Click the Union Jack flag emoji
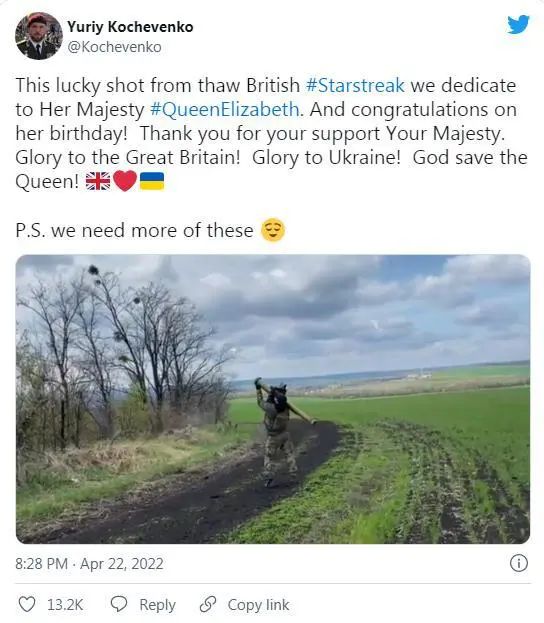 98,182
